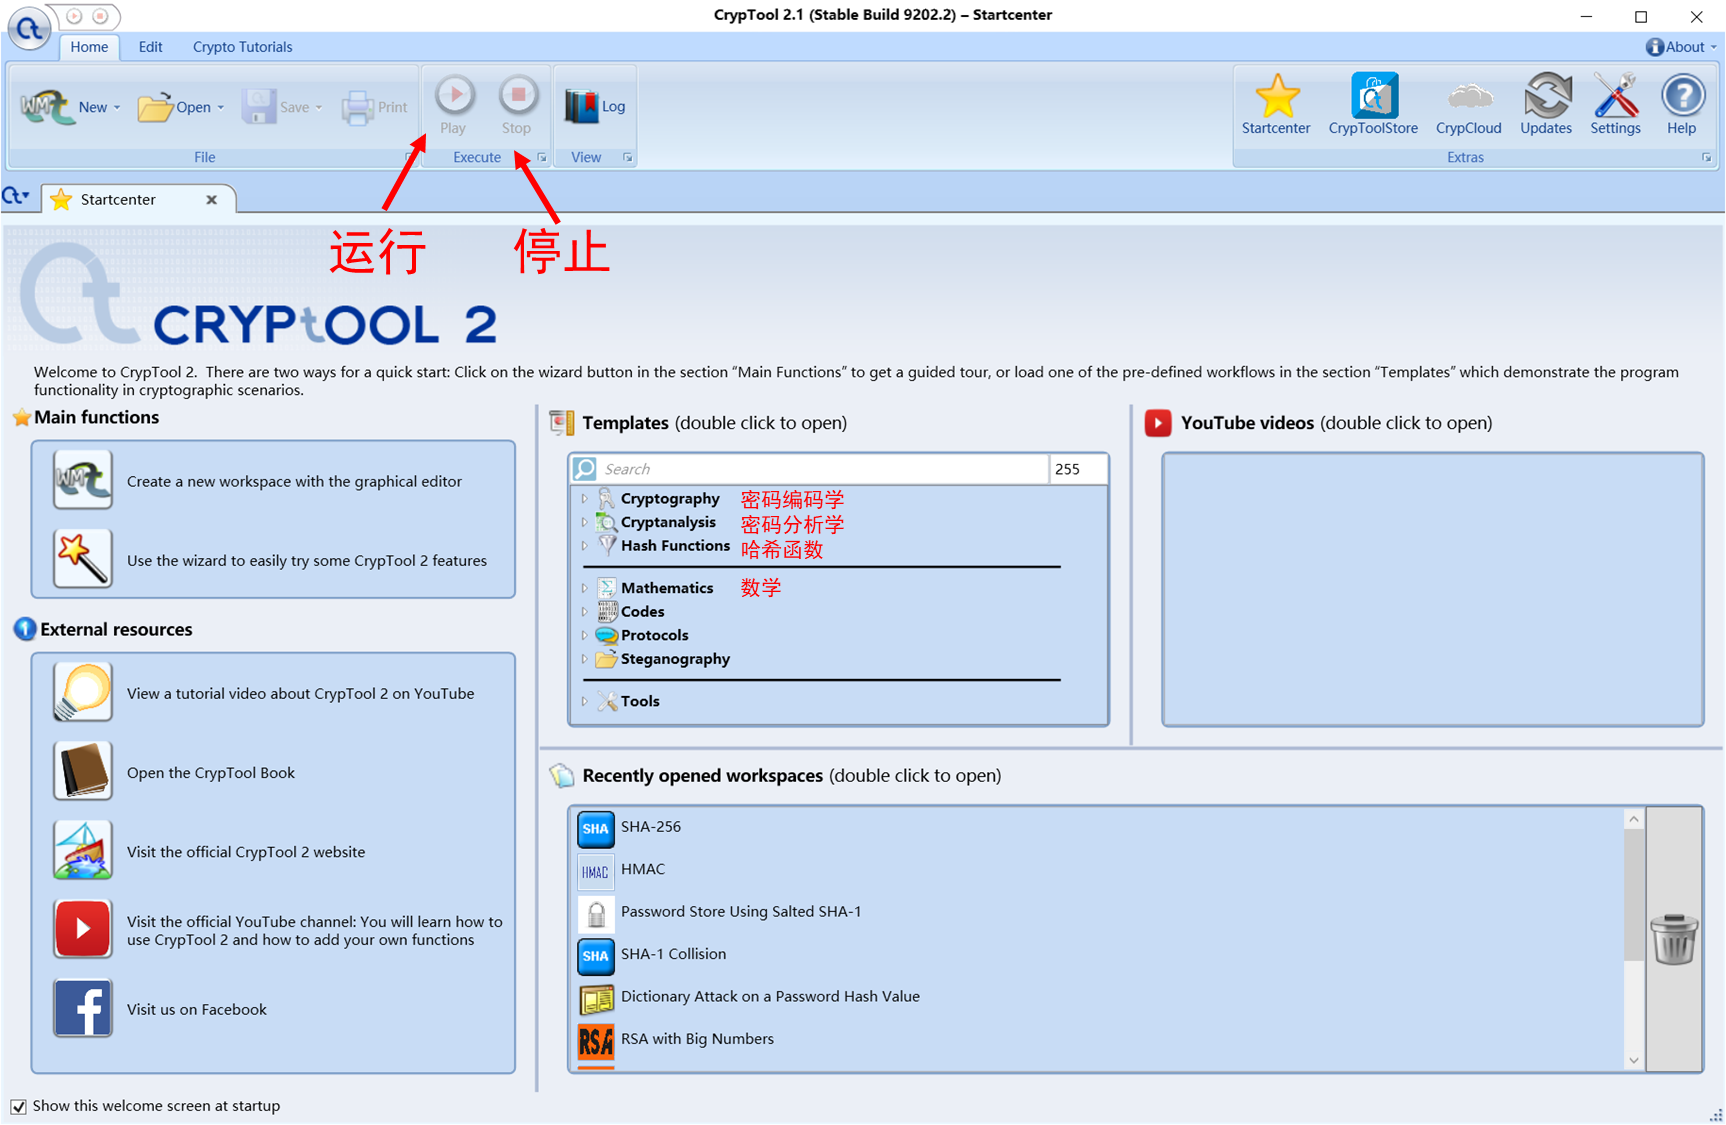Click the Print icon in ribbon

tap(357, 107)
